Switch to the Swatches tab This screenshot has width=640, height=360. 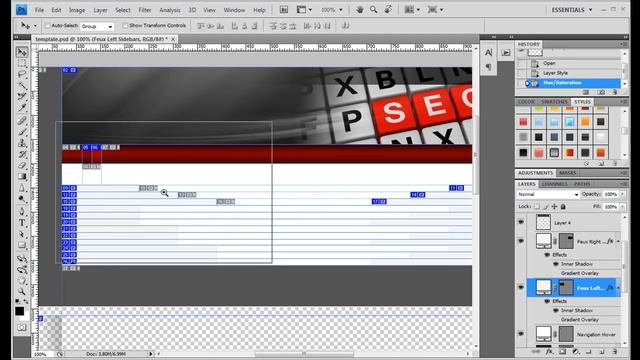pos(554,102)
